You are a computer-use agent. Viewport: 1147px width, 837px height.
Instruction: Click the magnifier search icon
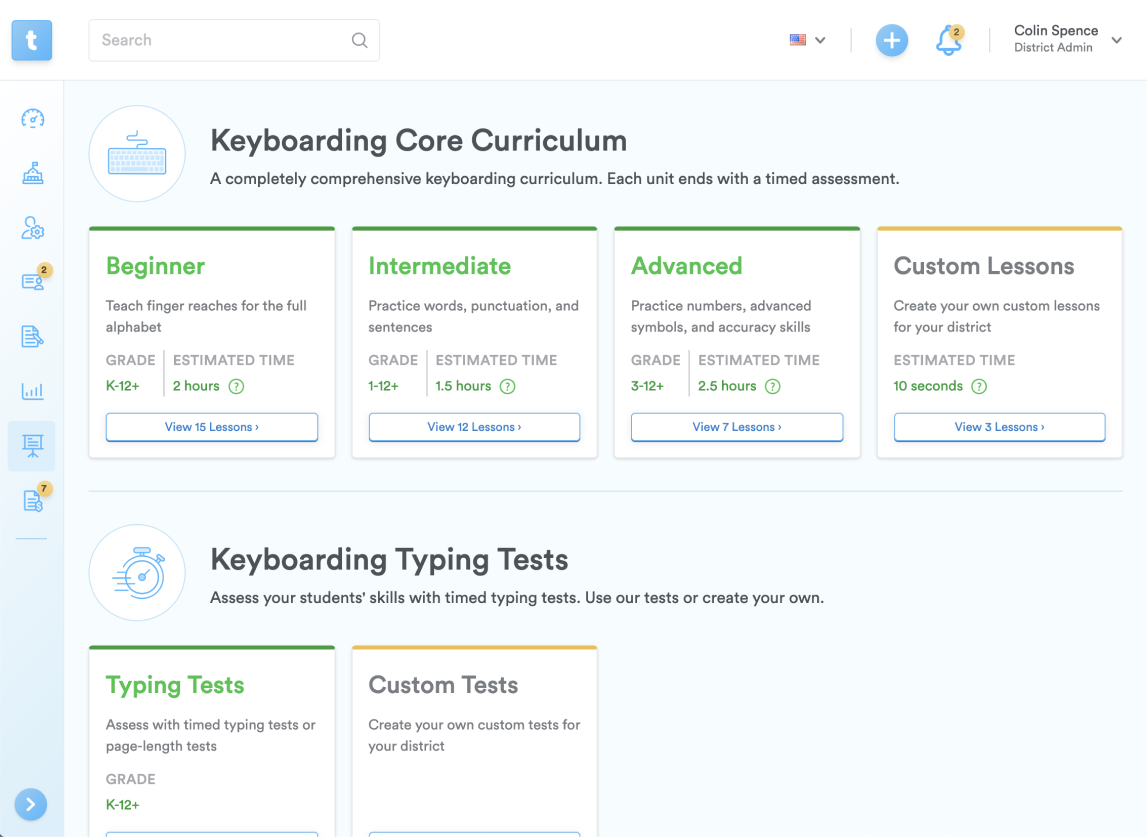click(359, 40)
